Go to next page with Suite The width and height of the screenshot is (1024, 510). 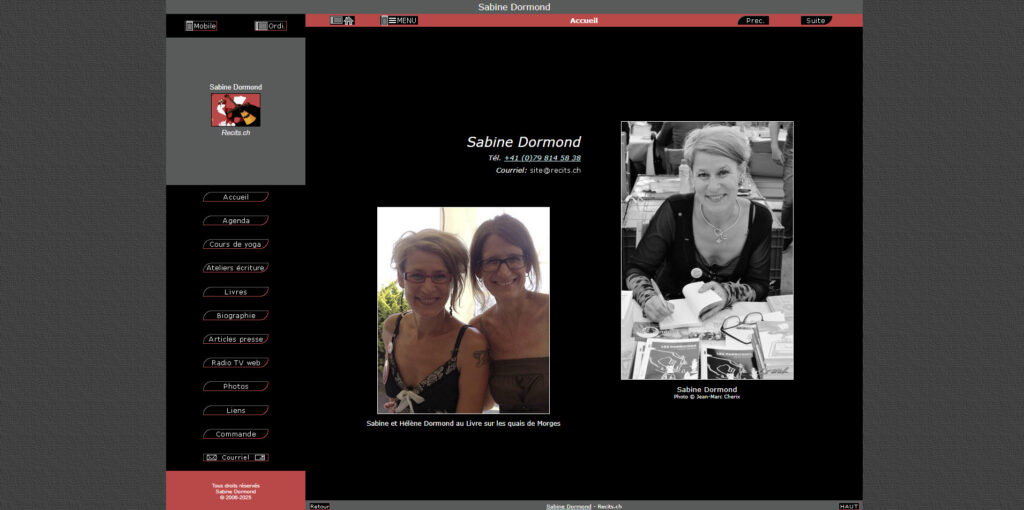[x=816, y=20]
